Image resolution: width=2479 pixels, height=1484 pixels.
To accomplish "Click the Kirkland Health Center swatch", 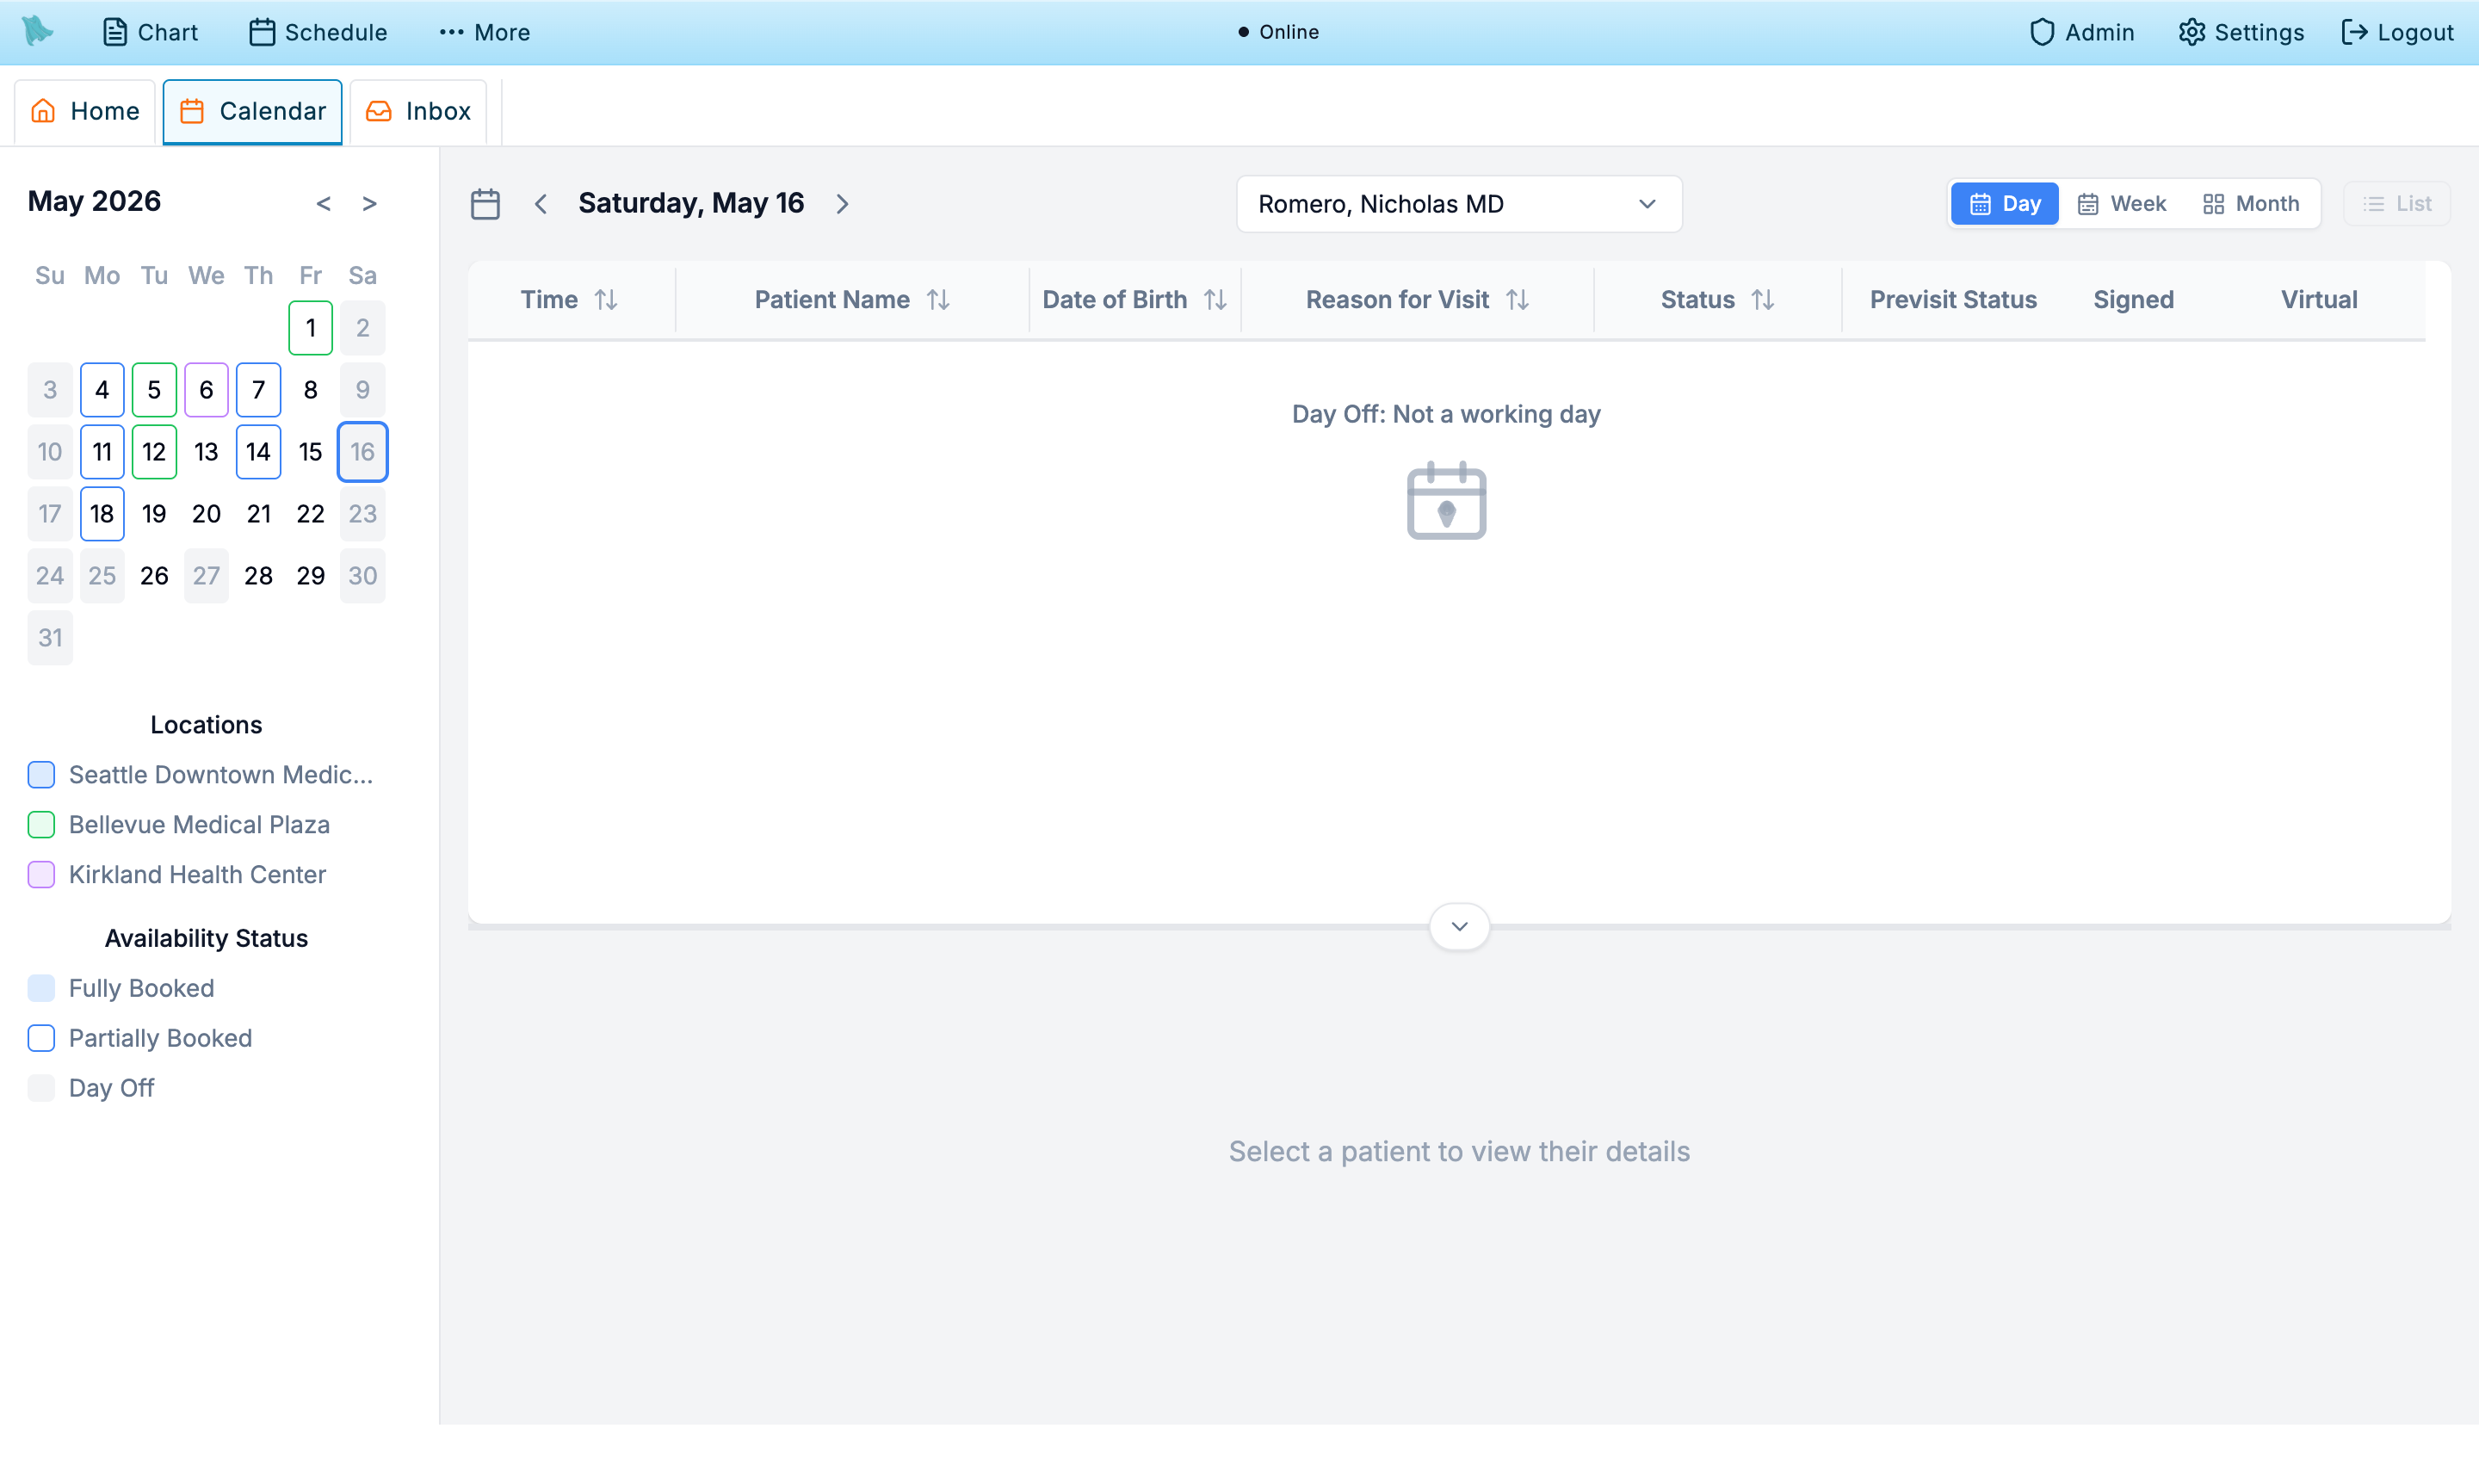I will (41, 875).
